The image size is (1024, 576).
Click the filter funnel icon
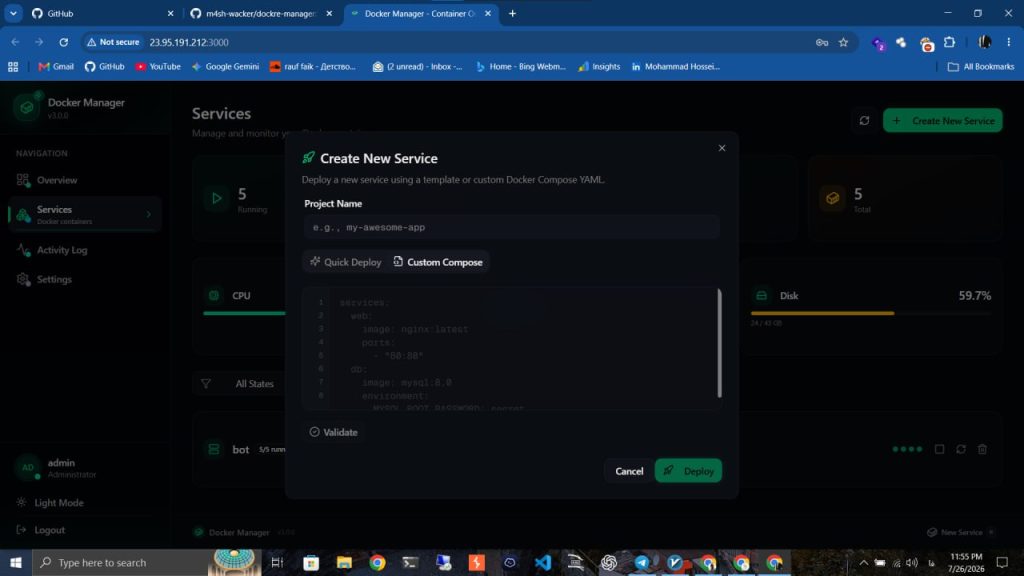[206, 384]
